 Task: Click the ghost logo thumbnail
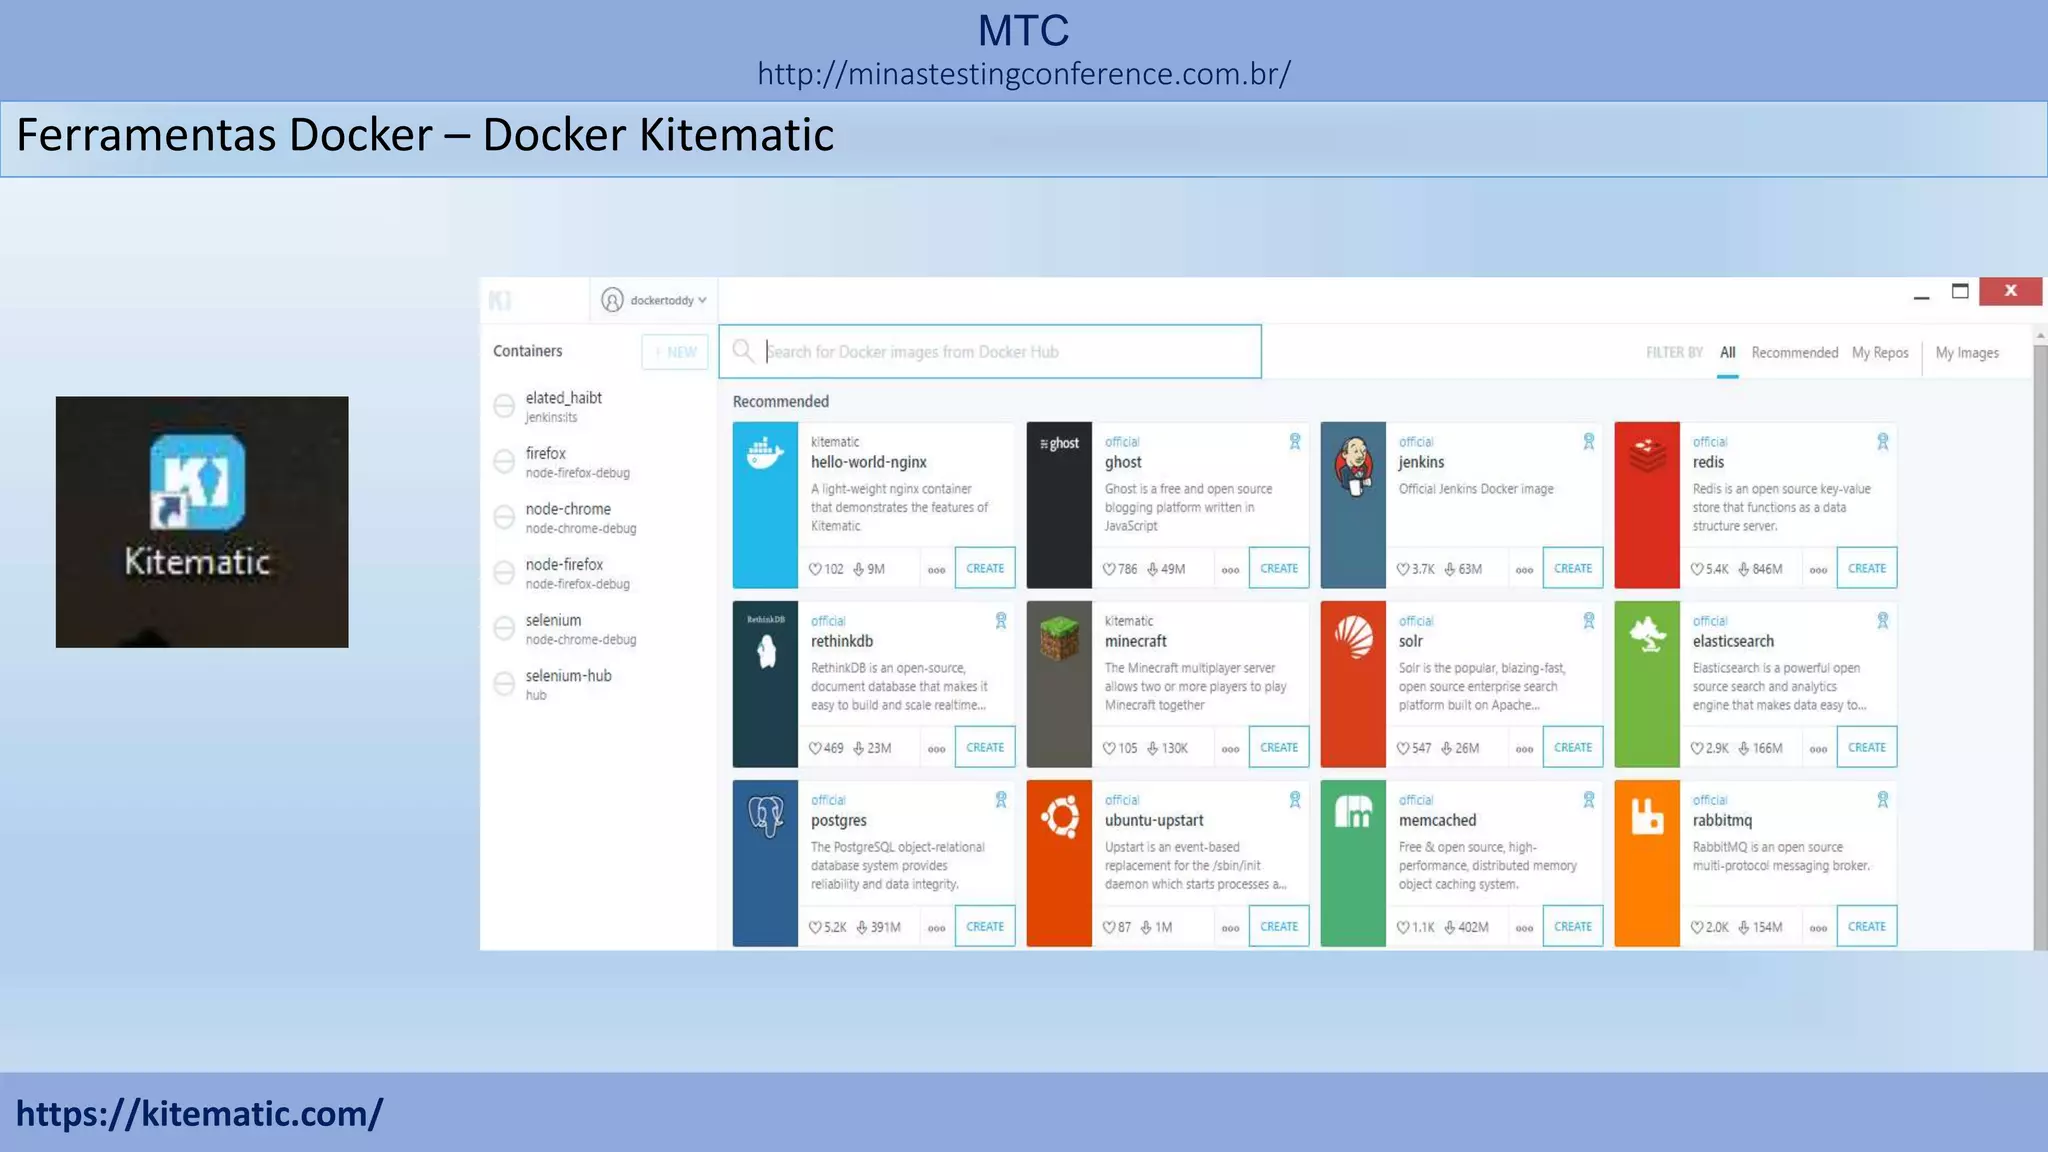(1059, 505)
